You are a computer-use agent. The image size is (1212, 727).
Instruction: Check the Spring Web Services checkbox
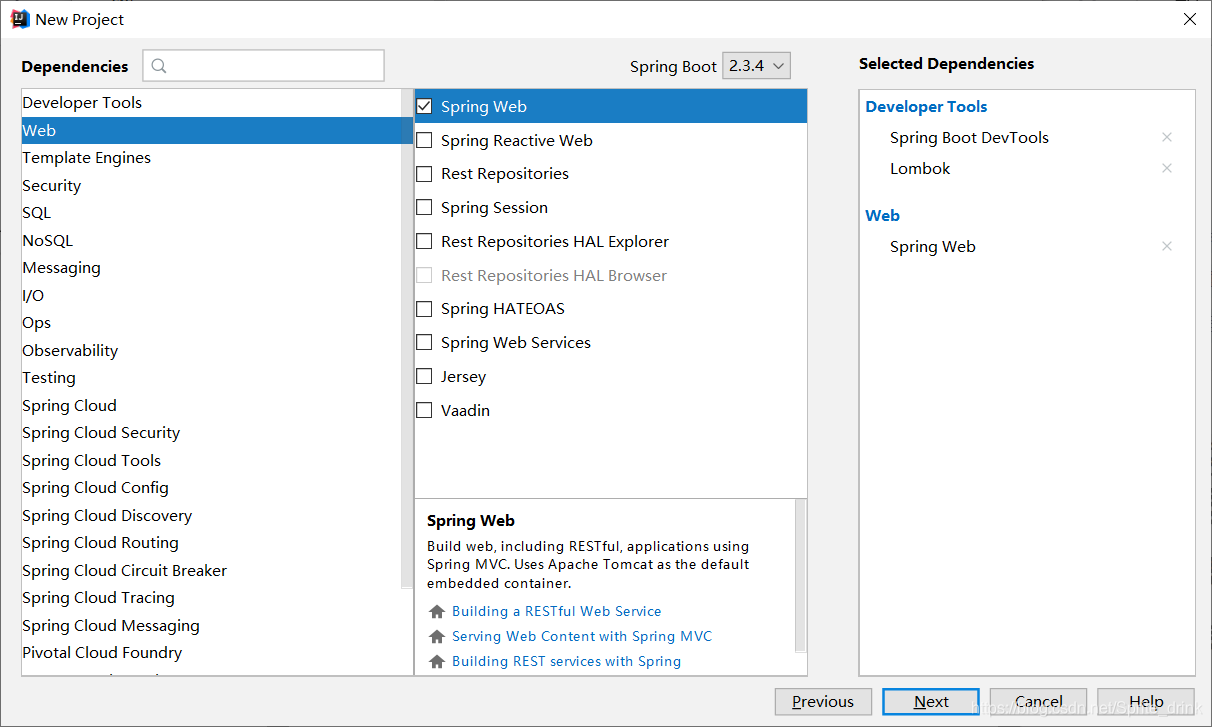pos(424,343)
